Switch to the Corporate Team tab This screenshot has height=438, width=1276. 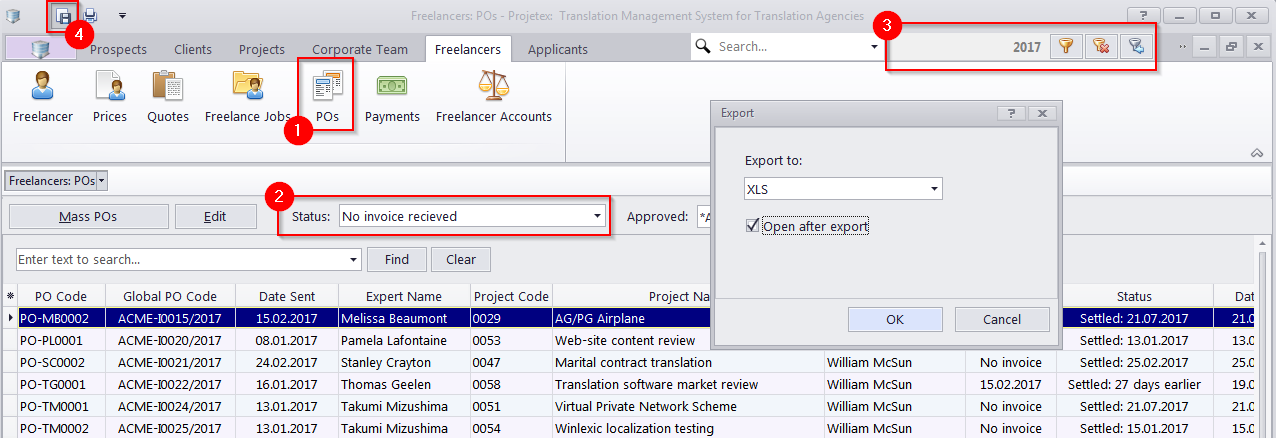(x=359, y=49)
